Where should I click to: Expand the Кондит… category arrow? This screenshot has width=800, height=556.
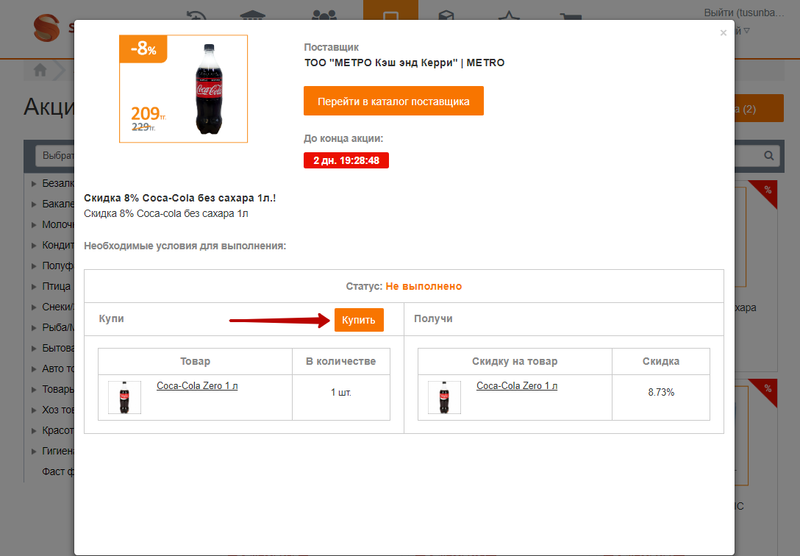pos(34,245)
